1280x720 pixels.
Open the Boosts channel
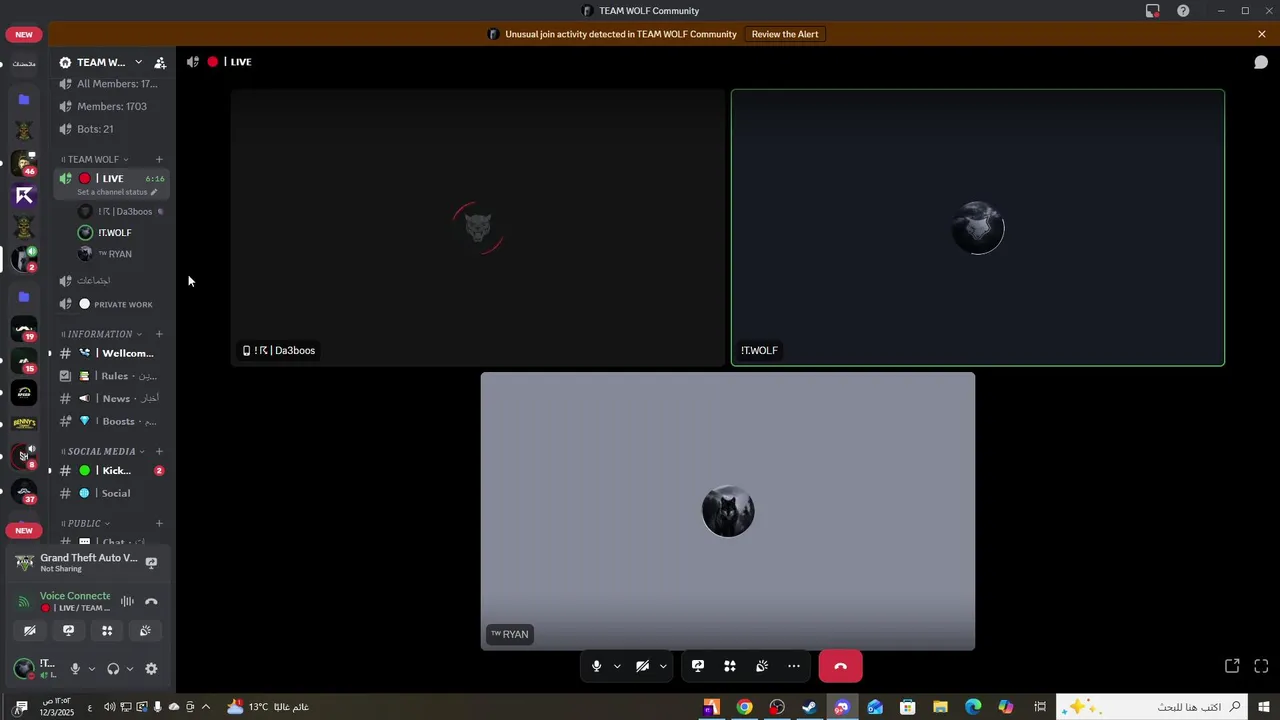pyautogui.click(x=112, y=421)
